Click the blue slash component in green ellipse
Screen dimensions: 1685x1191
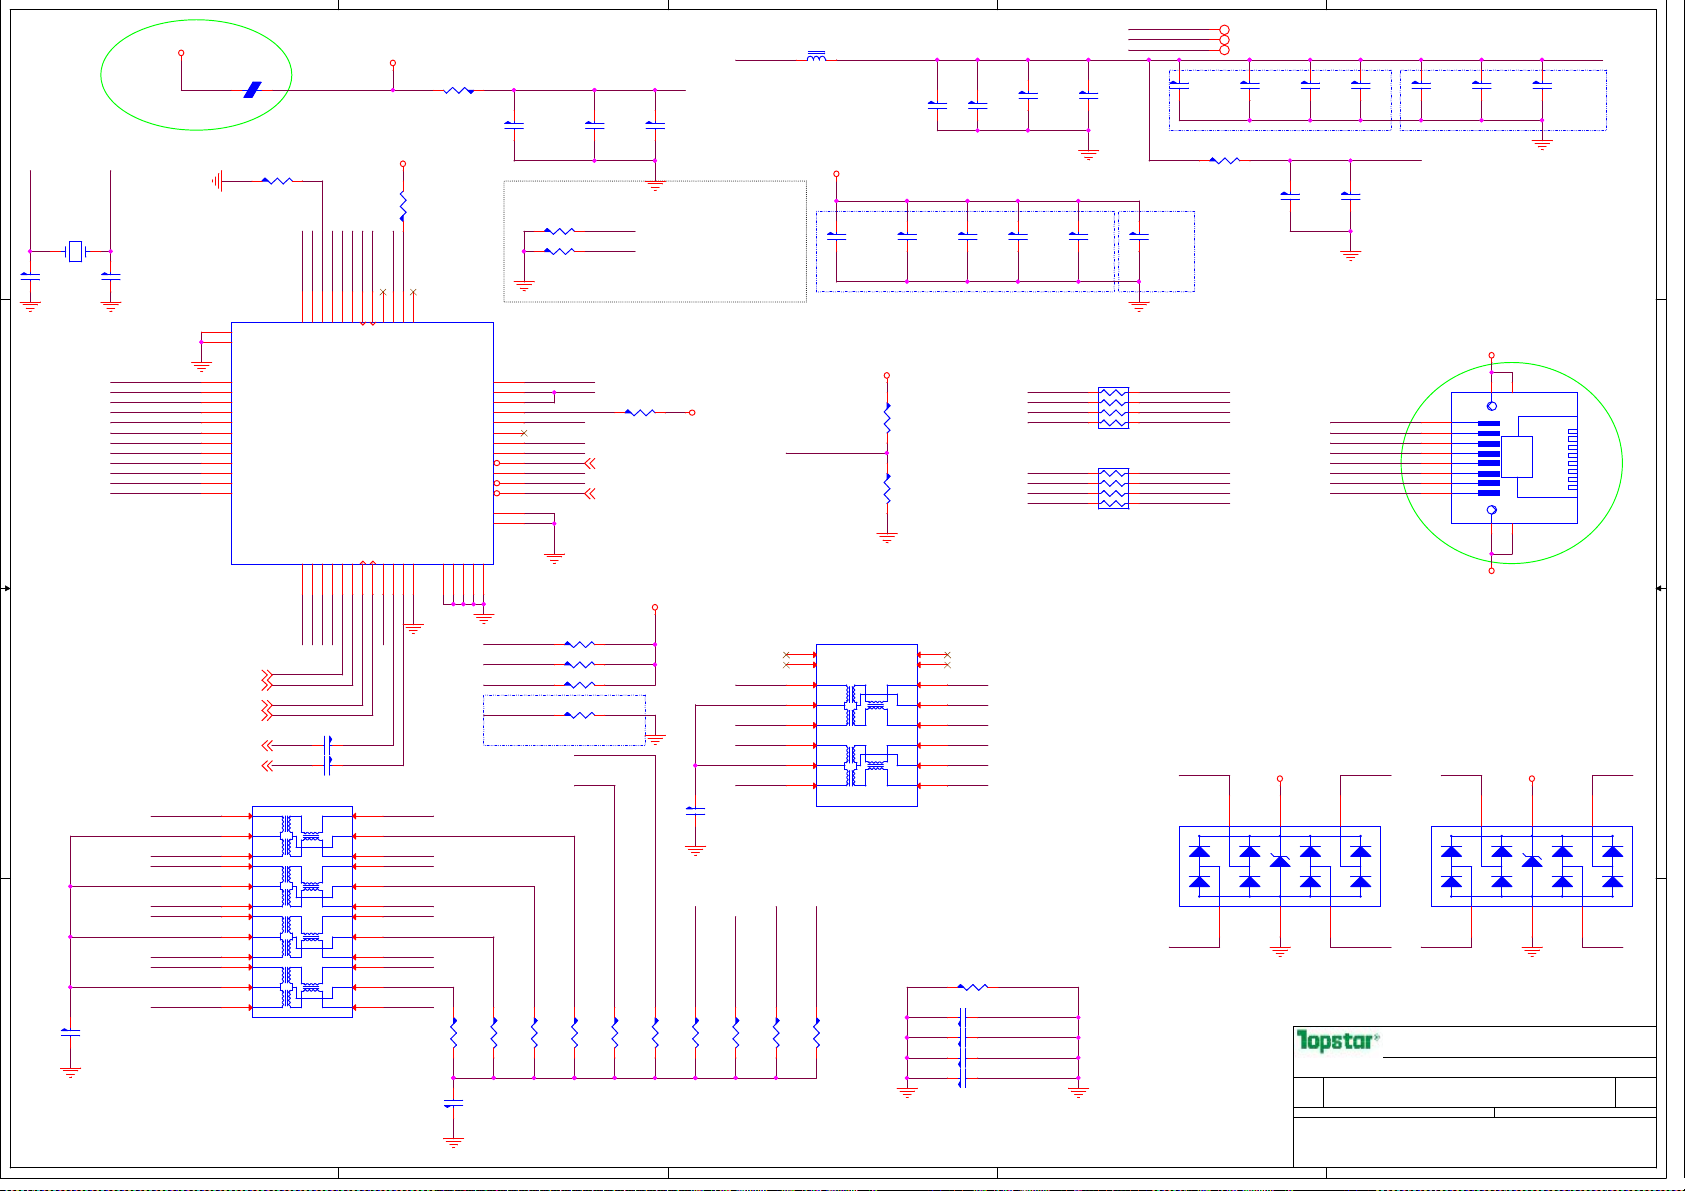[x=252, y=90]
